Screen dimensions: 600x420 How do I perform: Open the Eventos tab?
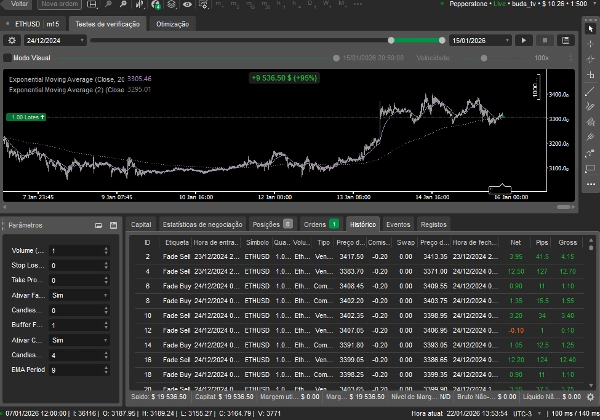(398, 225)
